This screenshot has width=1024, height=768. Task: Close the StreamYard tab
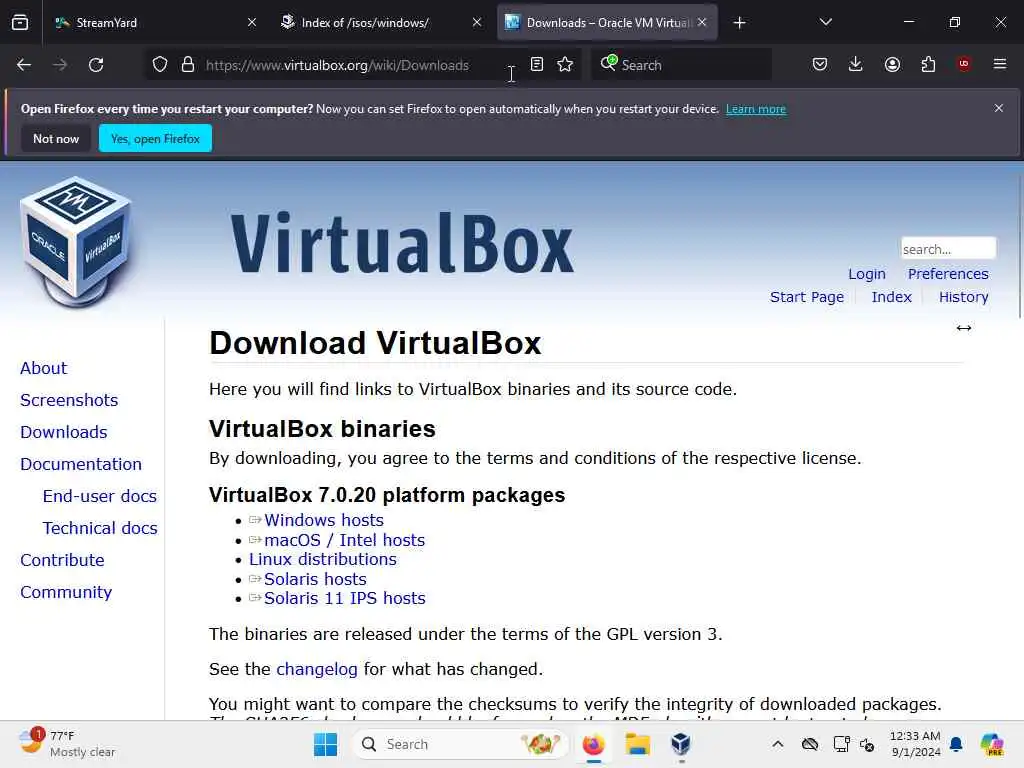[x=252, y=23]
